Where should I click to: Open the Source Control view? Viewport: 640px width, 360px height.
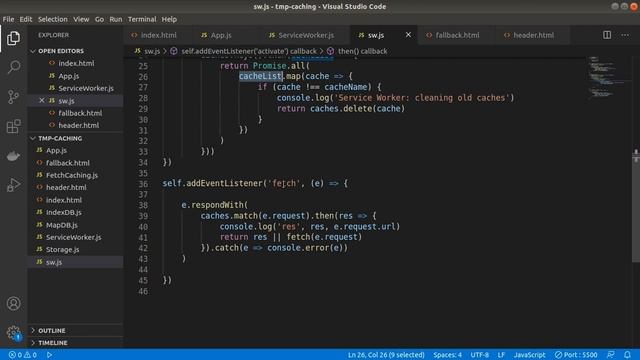(x=13, y=97)
